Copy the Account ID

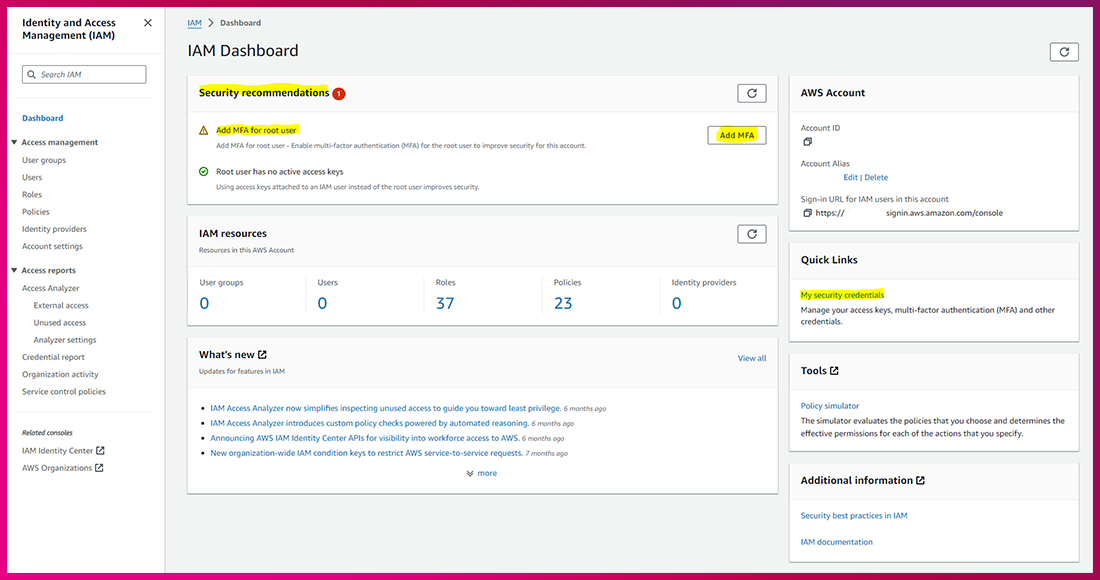[808, 142]
